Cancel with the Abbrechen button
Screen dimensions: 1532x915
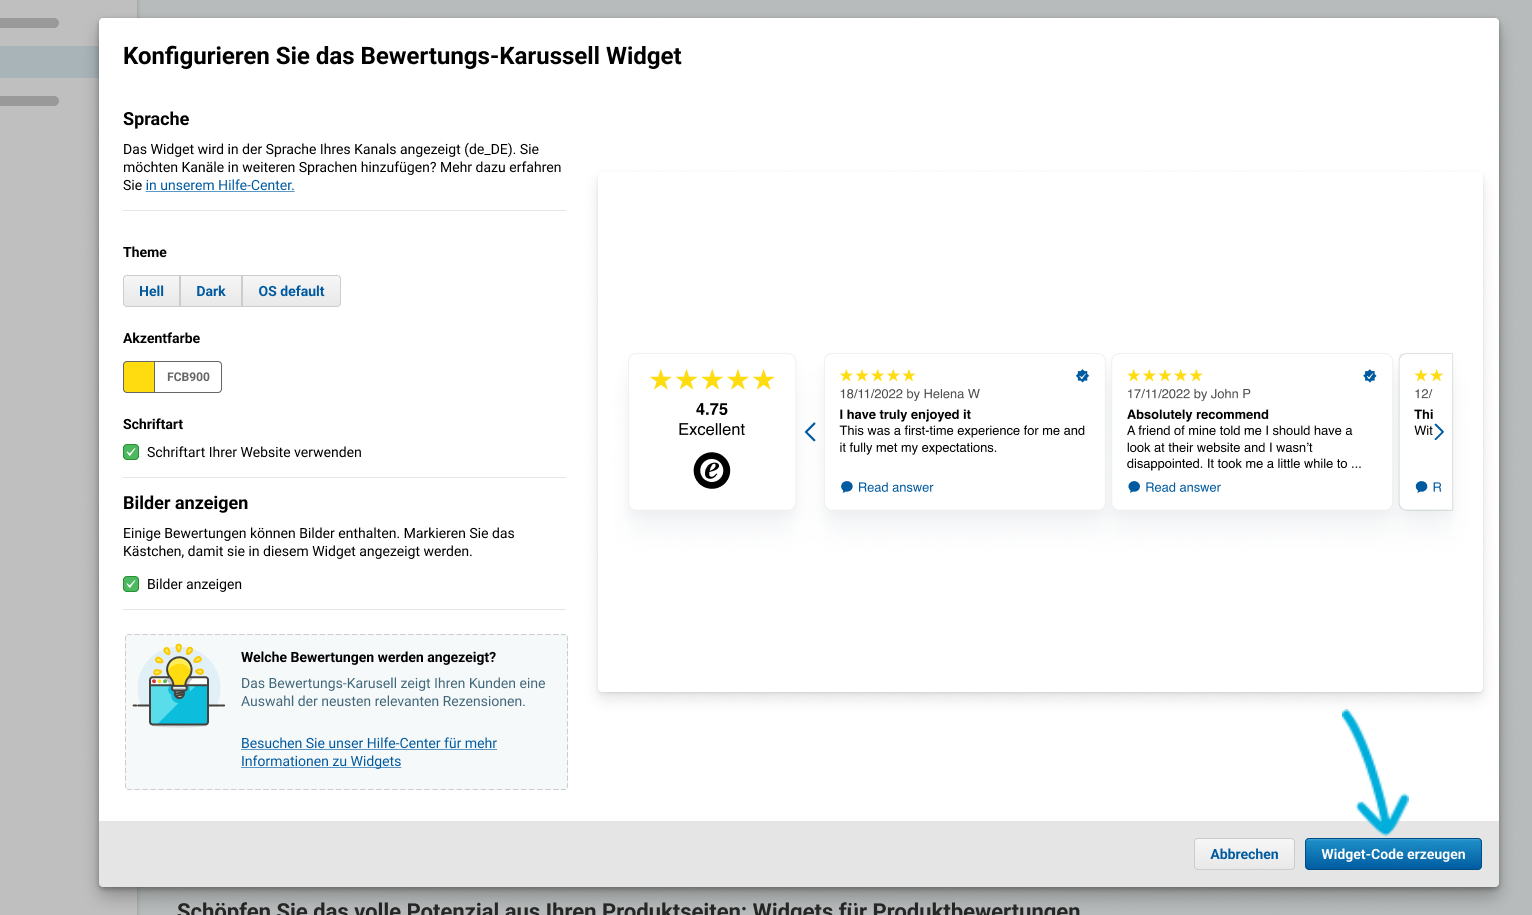(x=1244, y=854)
